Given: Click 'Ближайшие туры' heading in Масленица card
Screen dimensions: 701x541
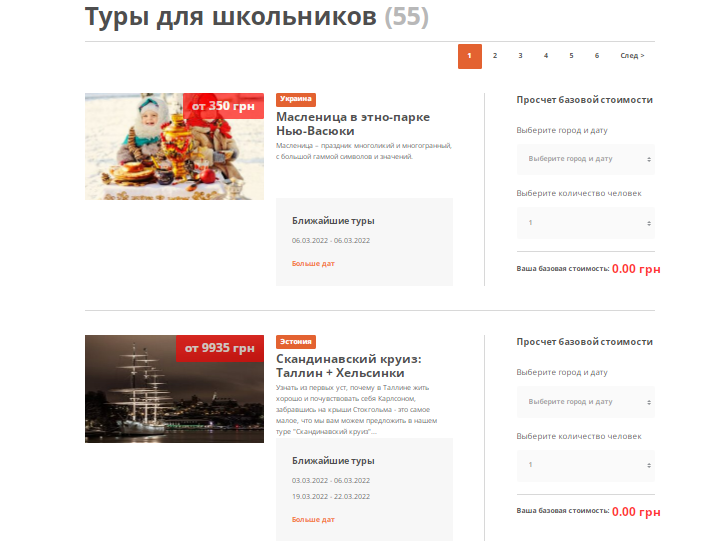Looking at the screenshot, I should click(333, 221).
